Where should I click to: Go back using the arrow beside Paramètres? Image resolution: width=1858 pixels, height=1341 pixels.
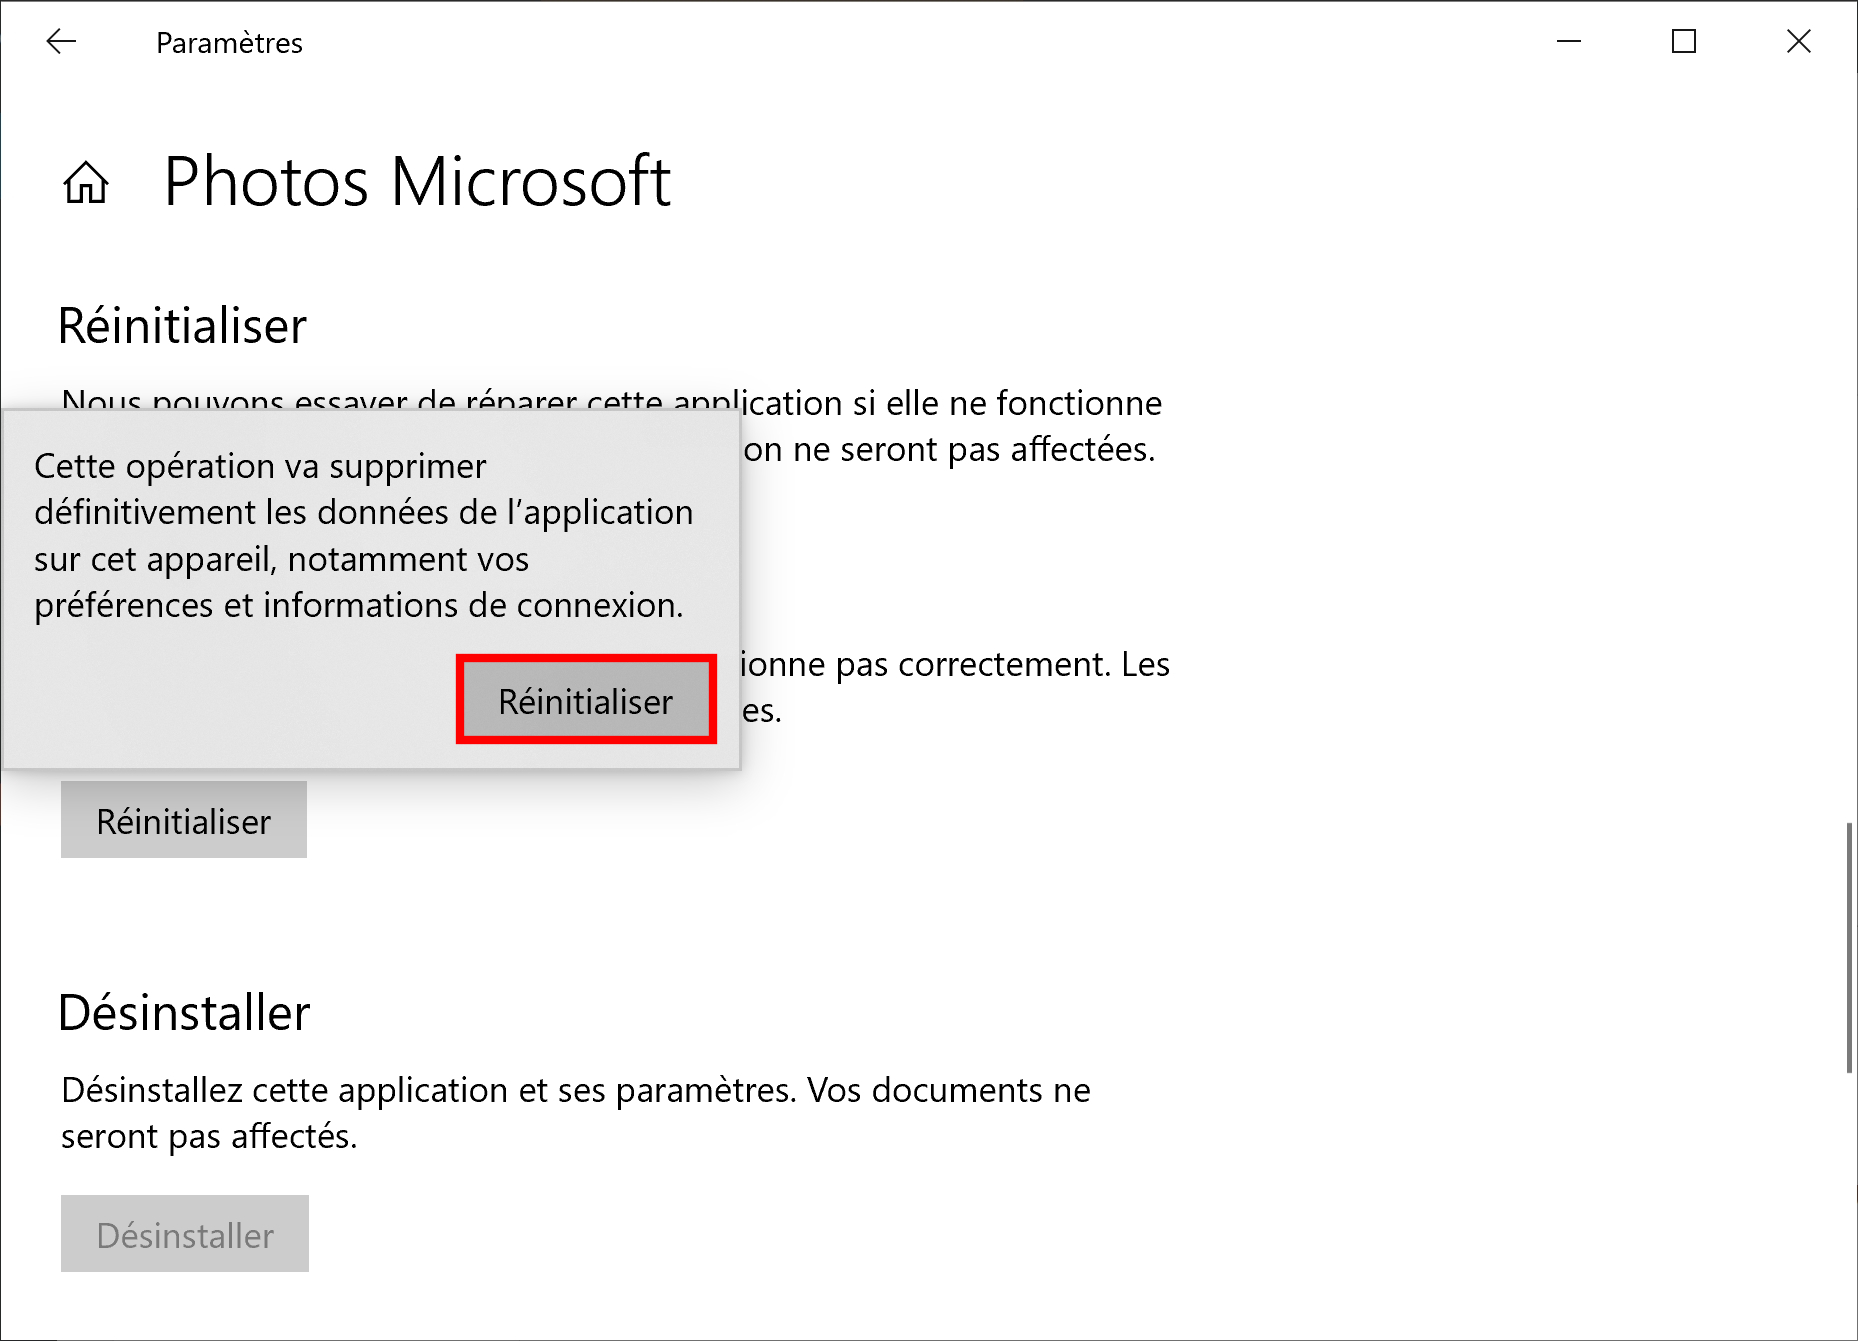(x=61, y=41)
